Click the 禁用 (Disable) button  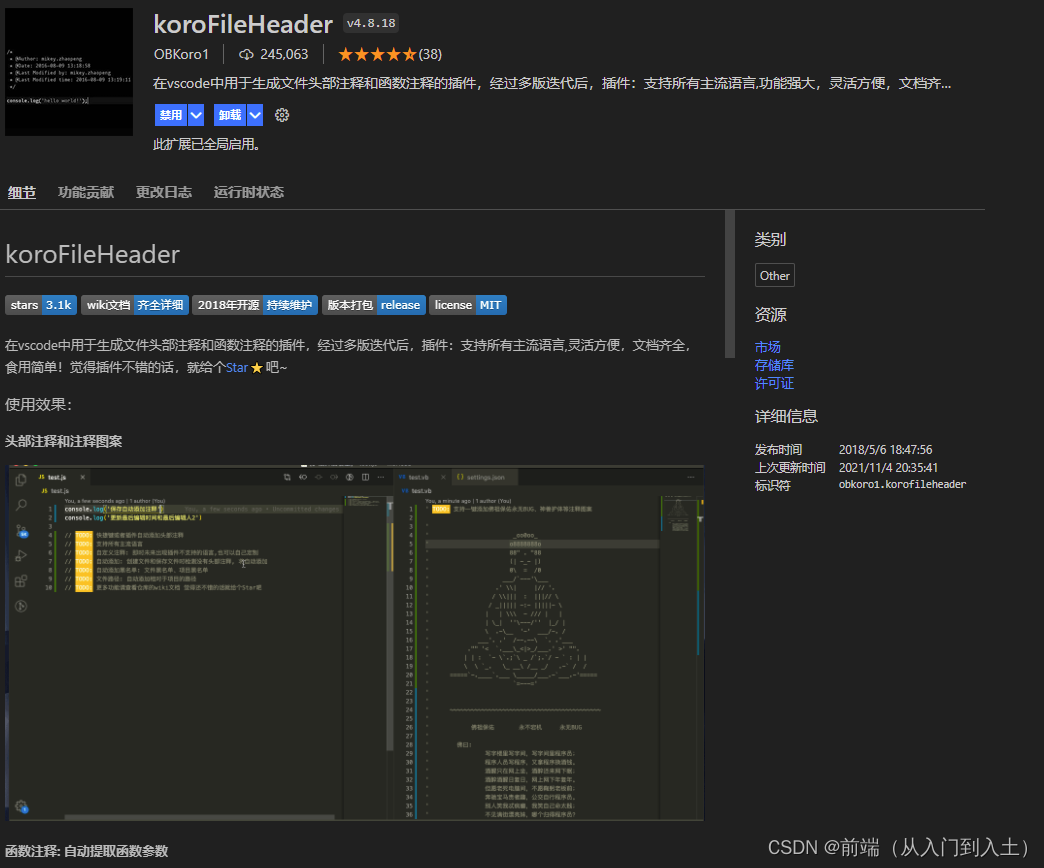[x=170, y=115]
